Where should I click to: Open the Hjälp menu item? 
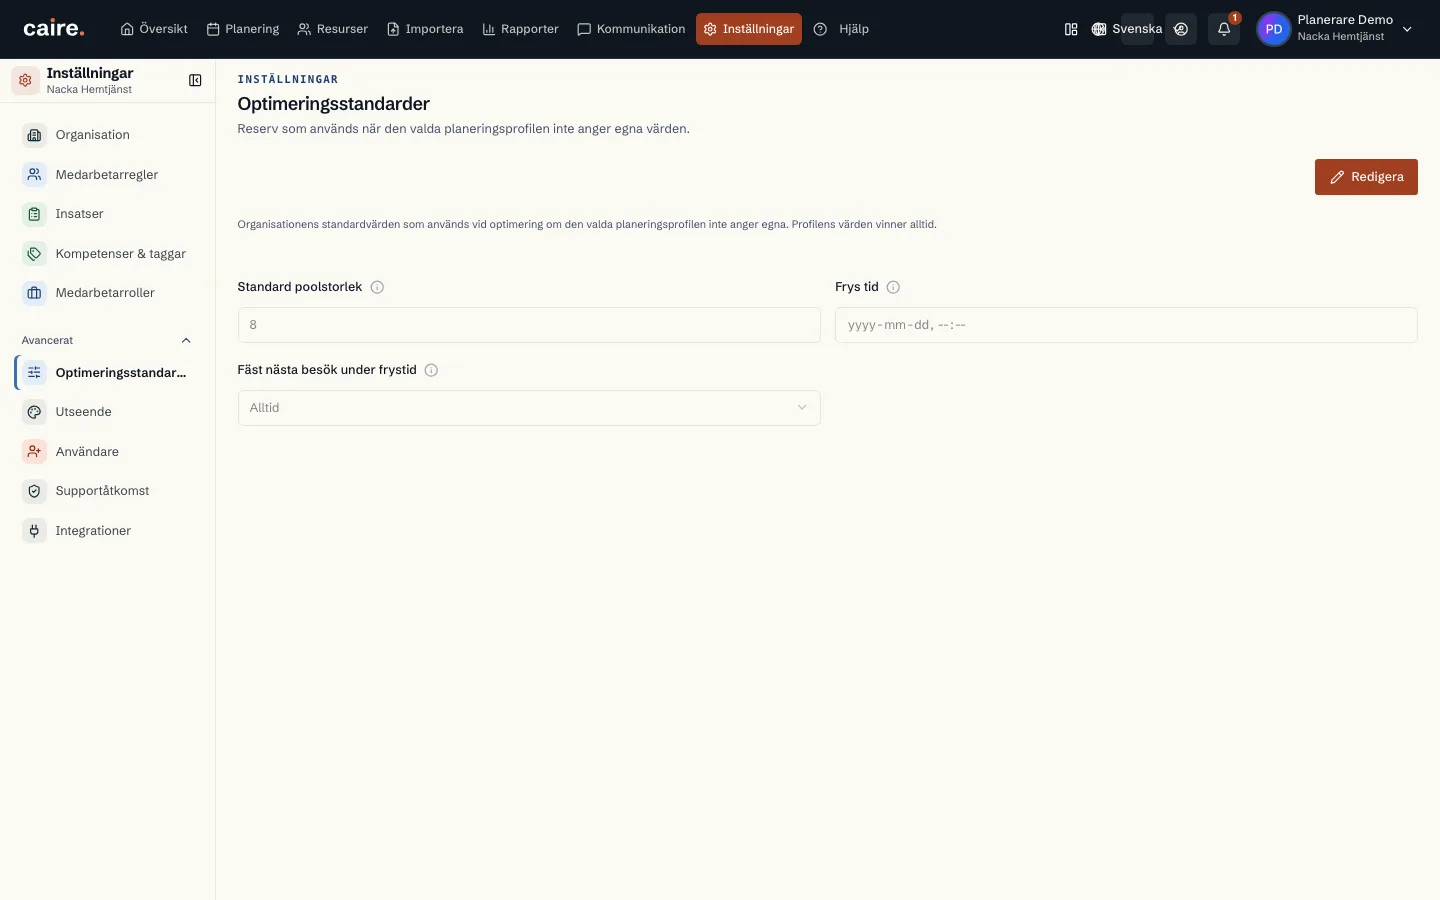pyautogui.click(x=841, y=29)
